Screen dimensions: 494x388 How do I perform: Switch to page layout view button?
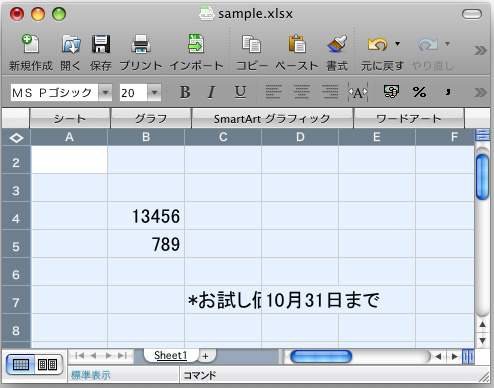47,365
